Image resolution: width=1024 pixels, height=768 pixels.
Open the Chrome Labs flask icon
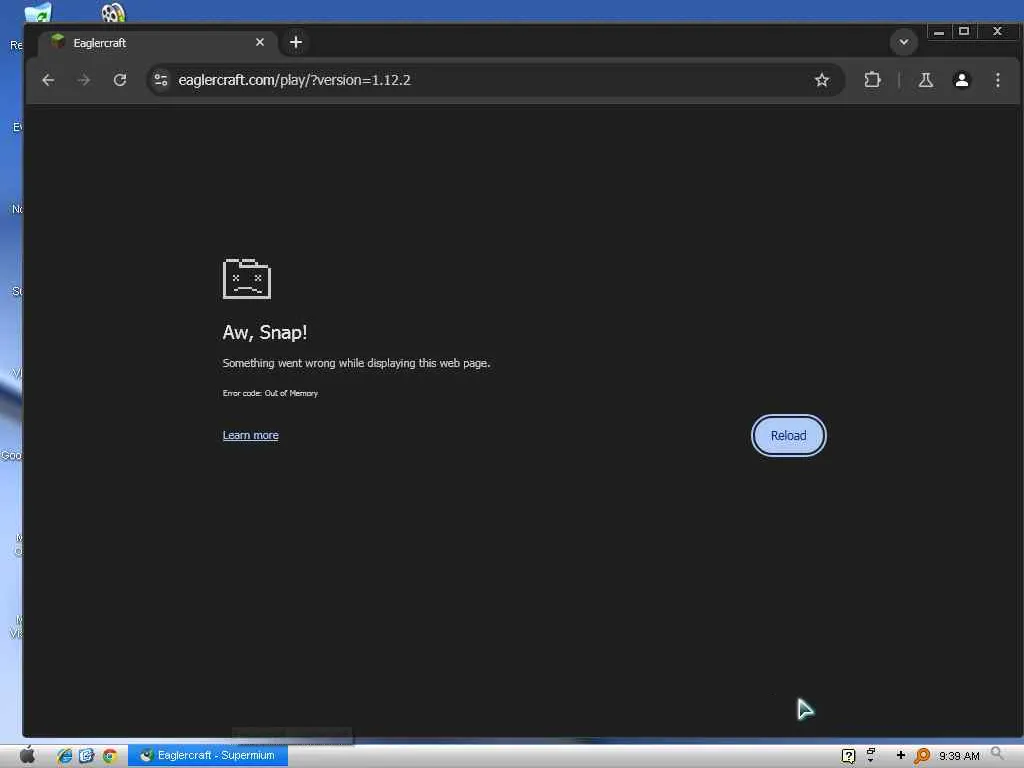point(925,80)
